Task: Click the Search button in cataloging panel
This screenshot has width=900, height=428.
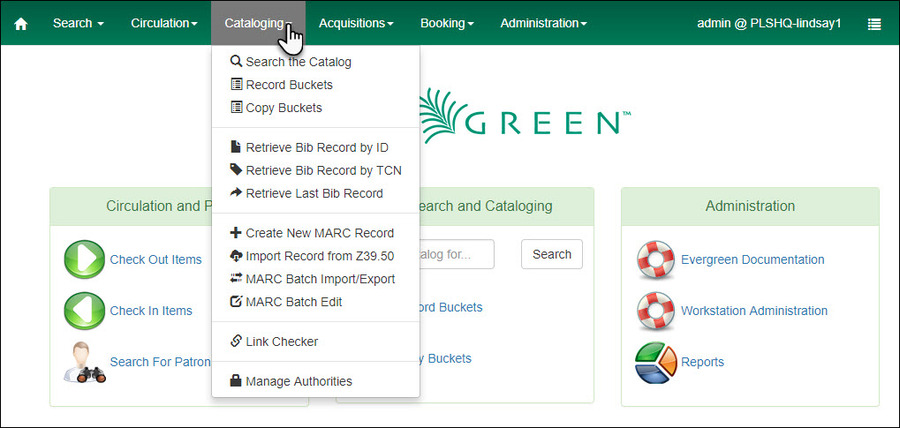Action: [552, 254]
